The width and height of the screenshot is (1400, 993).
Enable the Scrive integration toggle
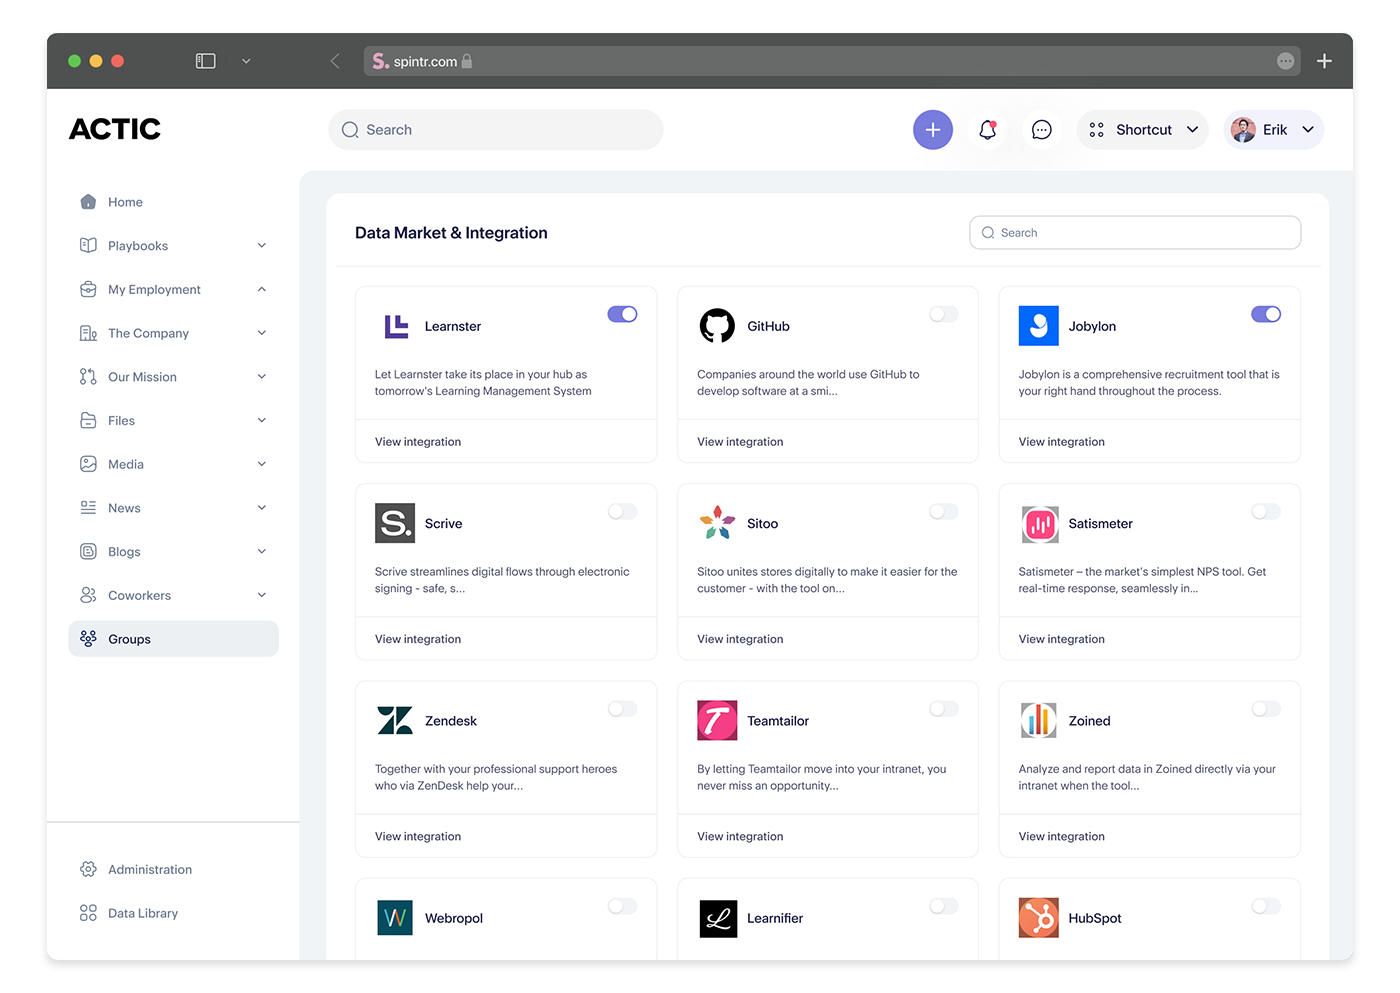click(x=622, y=512)
